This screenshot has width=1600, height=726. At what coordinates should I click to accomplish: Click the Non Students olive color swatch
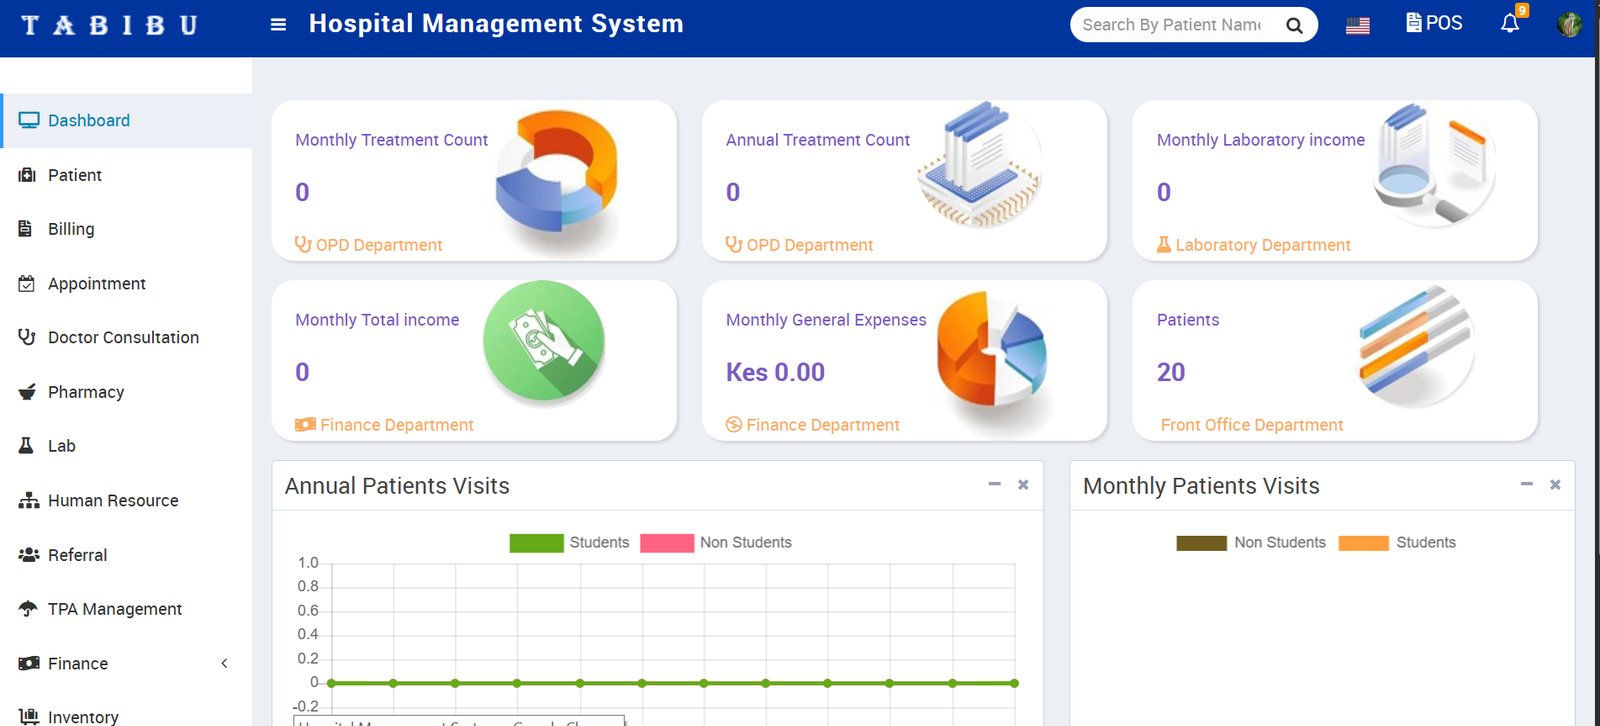(x=1201, y=543)
